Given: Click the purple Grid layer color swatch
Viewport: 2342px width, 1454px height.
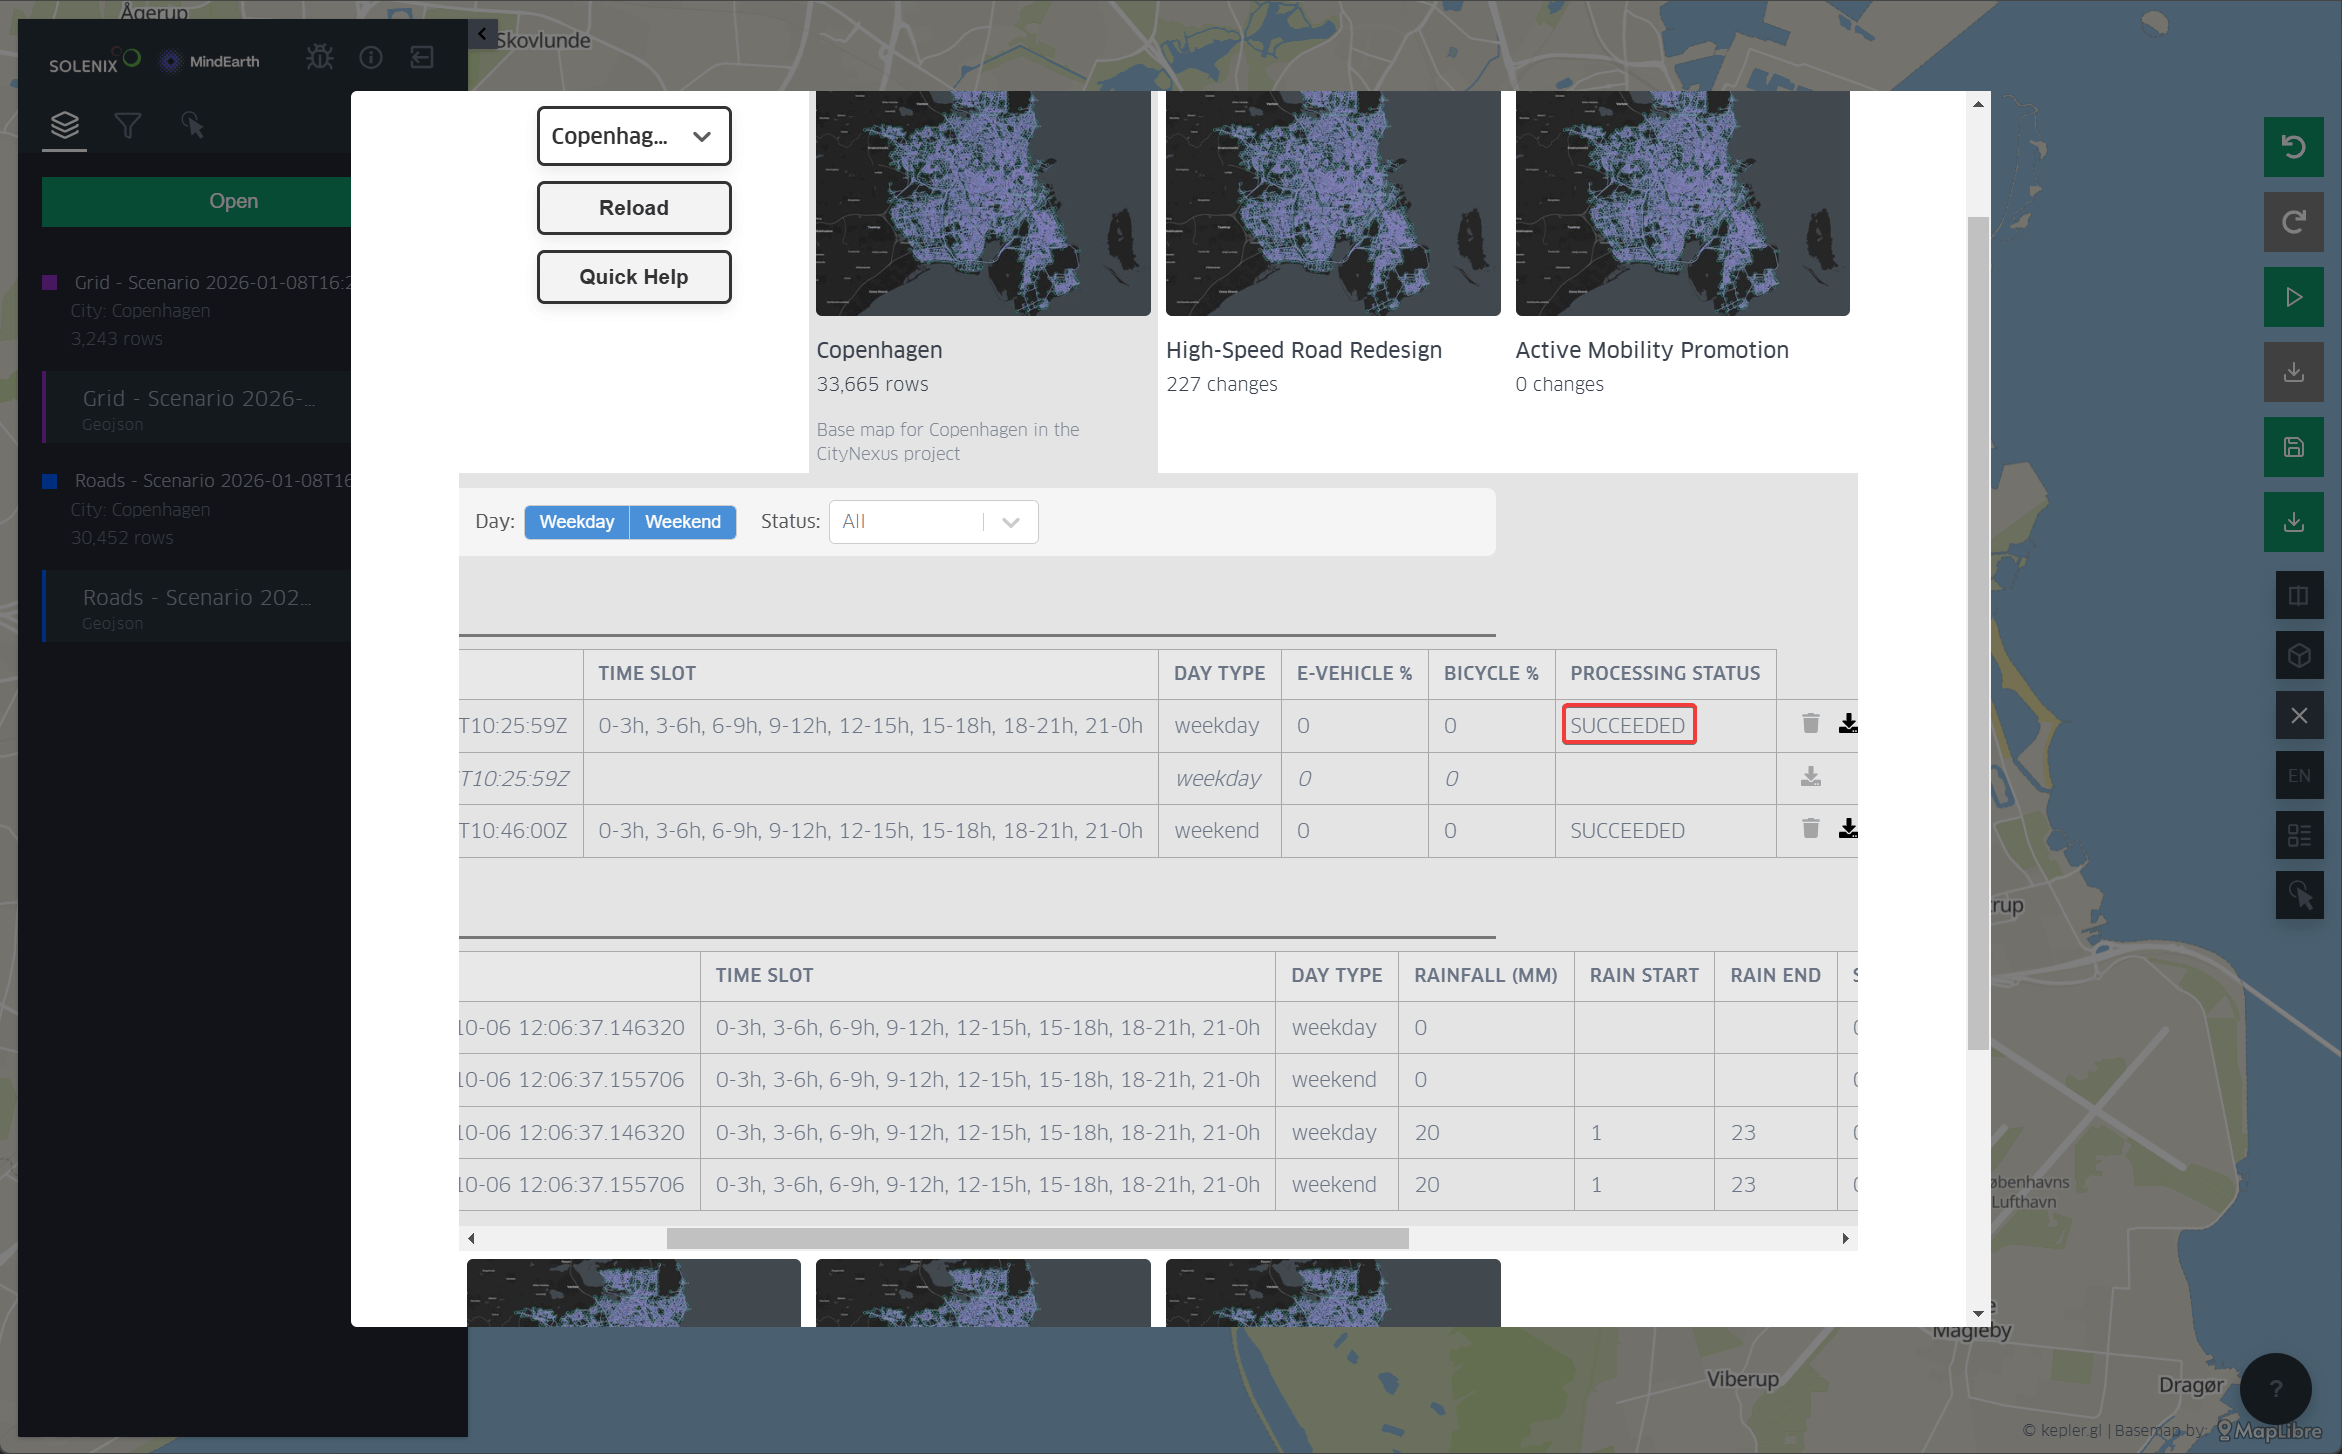Looking at the screenshot, I should [50, 283].
